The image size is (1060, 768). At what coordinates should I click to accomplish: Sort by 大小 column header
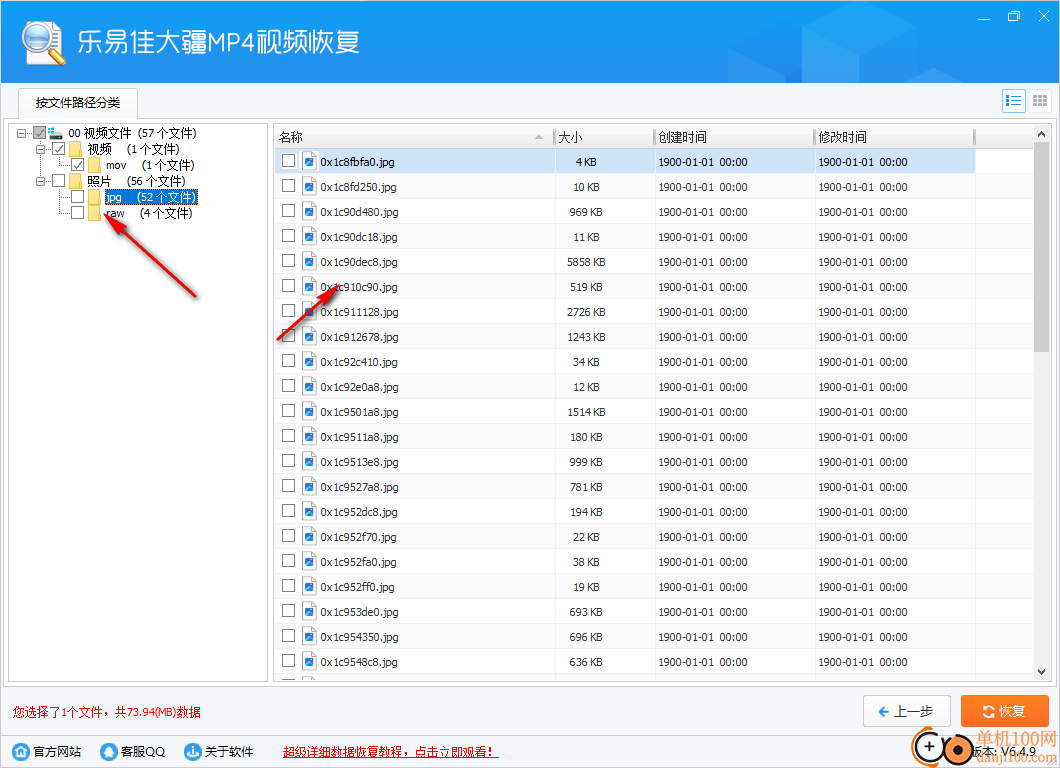604,137
